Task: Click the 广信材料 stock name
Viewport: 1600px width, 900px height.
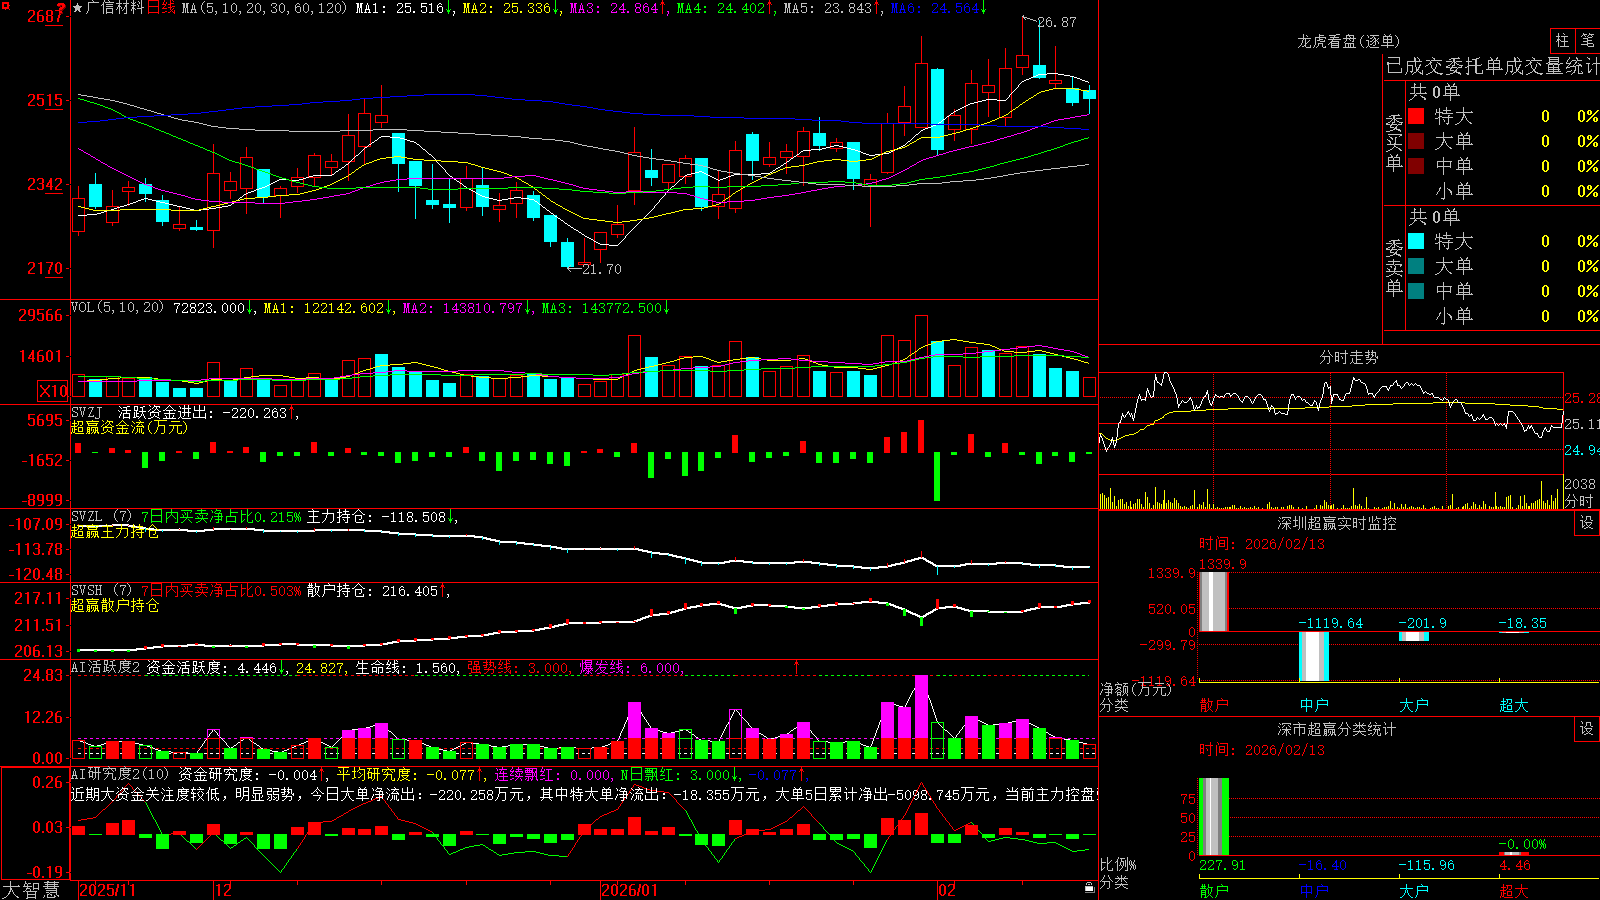Action: pyautogui.click(x=115, y=8)
